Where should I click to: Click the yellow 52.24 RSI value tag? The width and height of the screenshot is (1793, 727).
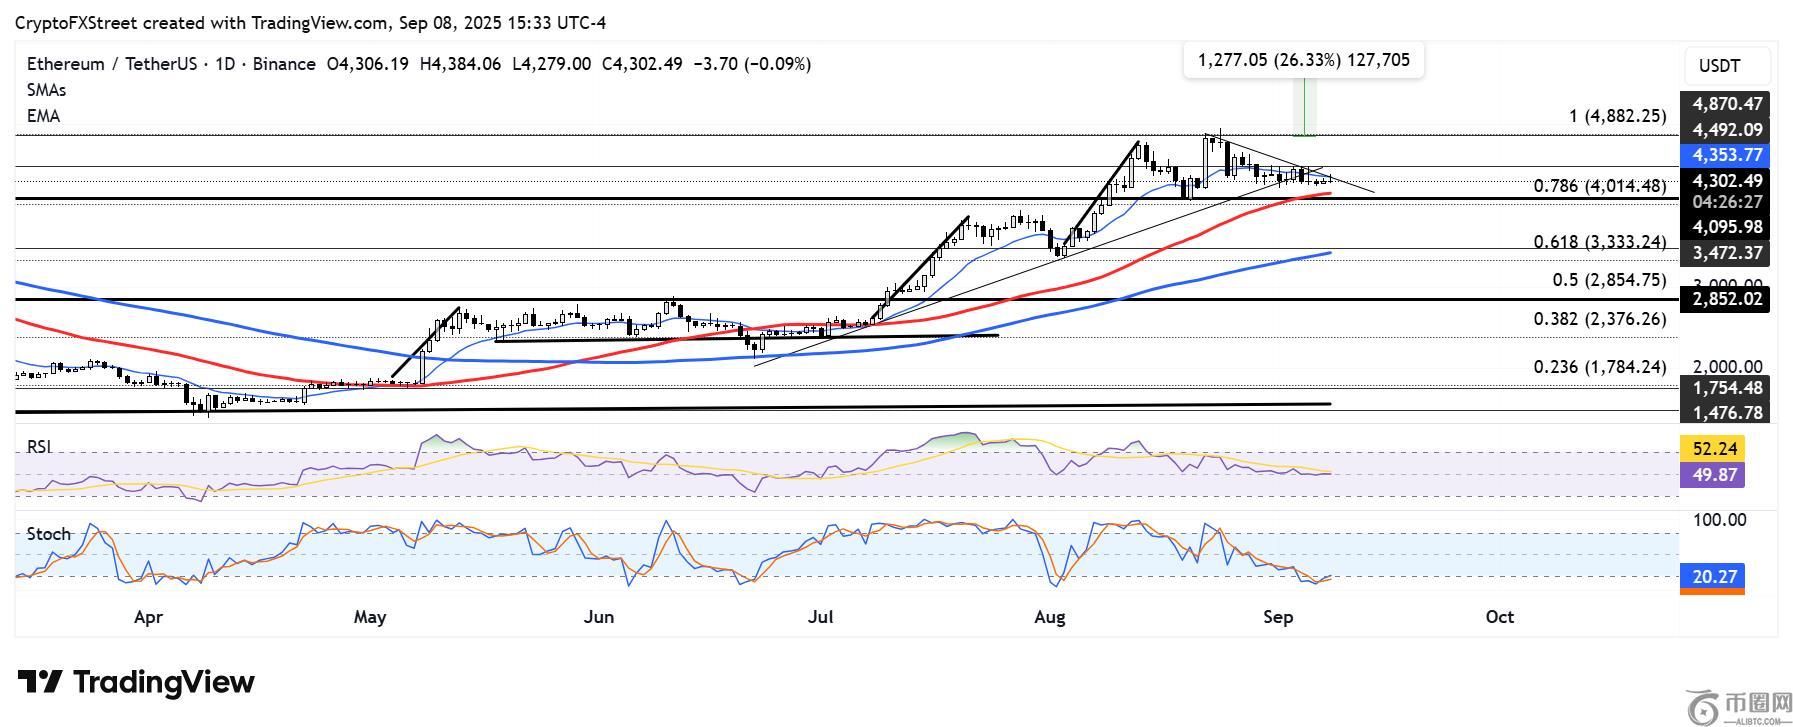pyautogui.click(x=1712, y=449)
